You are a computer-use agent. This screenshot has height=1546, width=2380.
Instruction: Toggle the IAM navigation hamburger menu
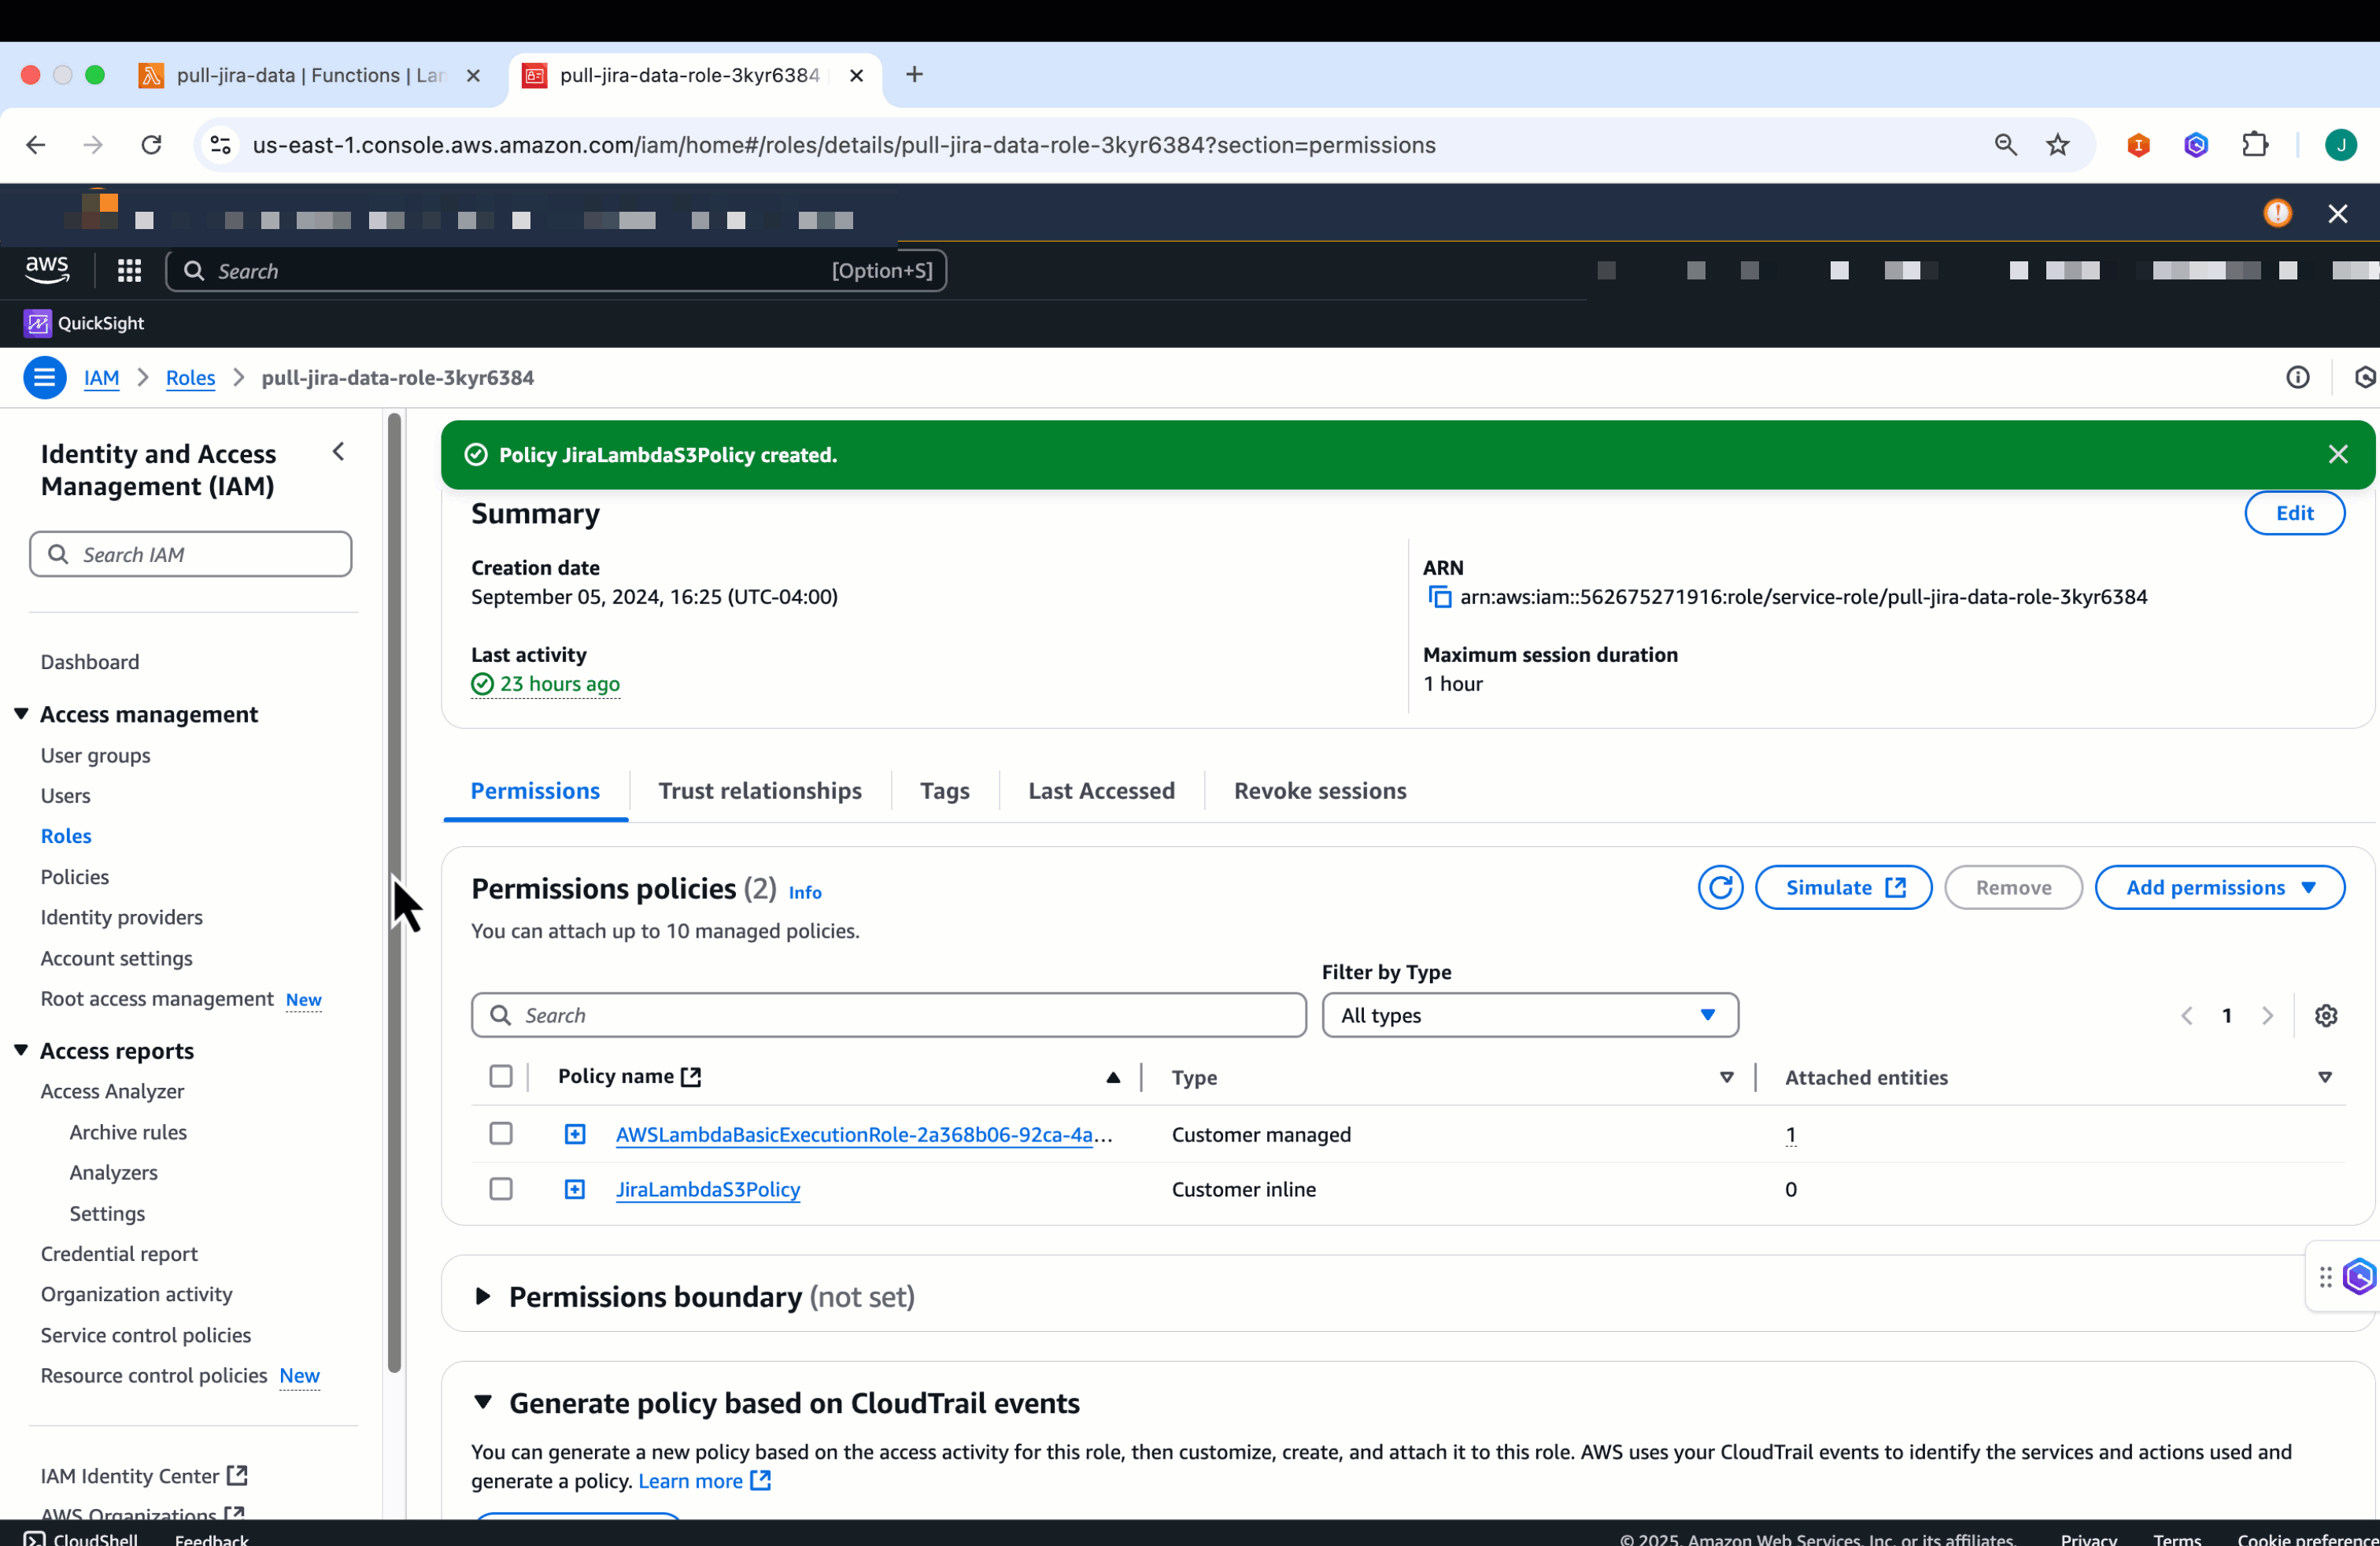coord(44,377)
